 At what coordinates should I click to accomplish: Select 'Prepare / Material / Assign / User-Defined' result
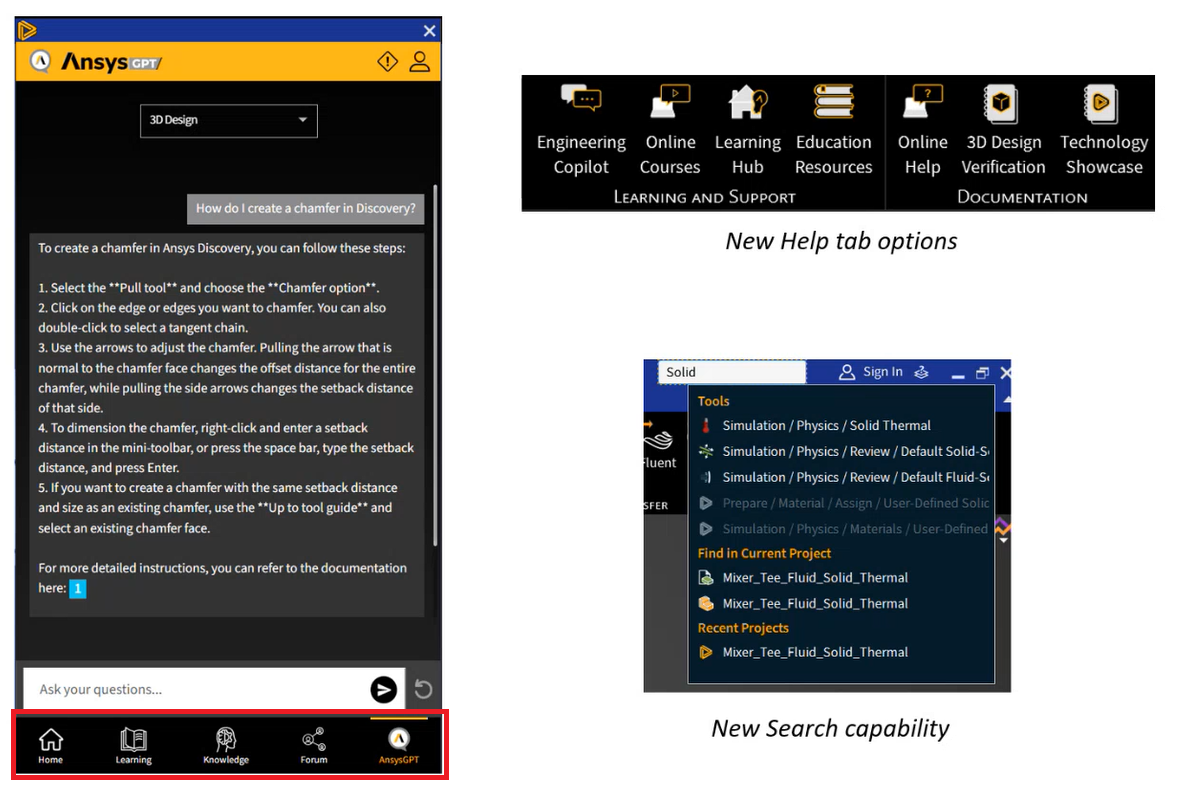(841, 503)
